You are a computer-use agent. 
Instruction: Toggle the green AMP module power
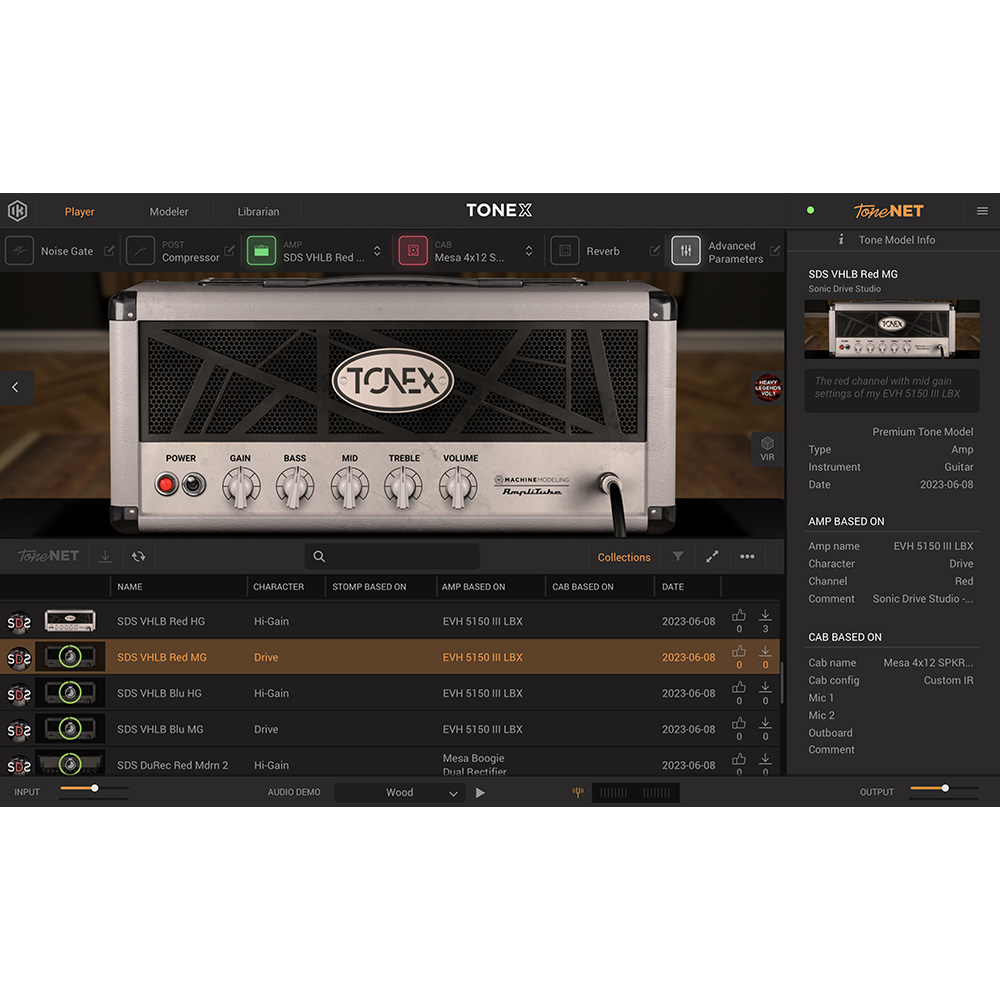tap(261, 251)
